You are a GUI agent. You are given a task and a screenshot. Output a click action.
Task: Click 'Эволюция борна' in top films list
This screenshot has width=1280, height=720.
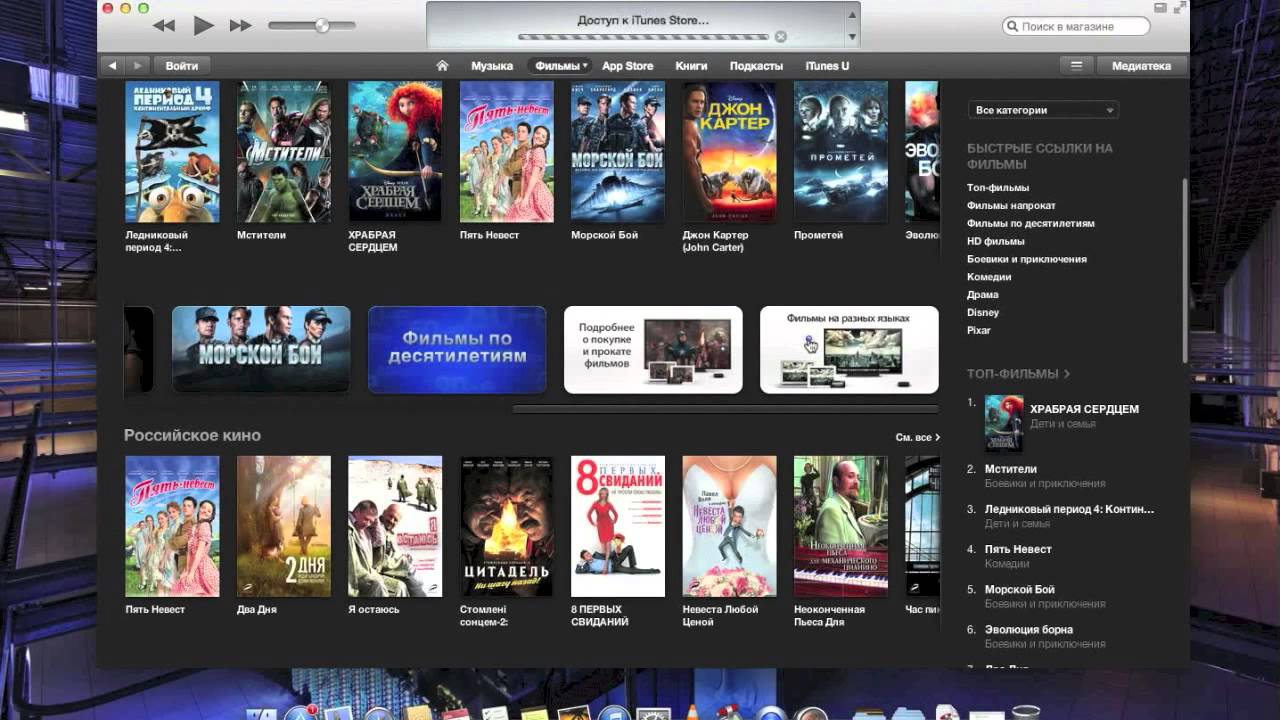click(x=1029, y=629)
